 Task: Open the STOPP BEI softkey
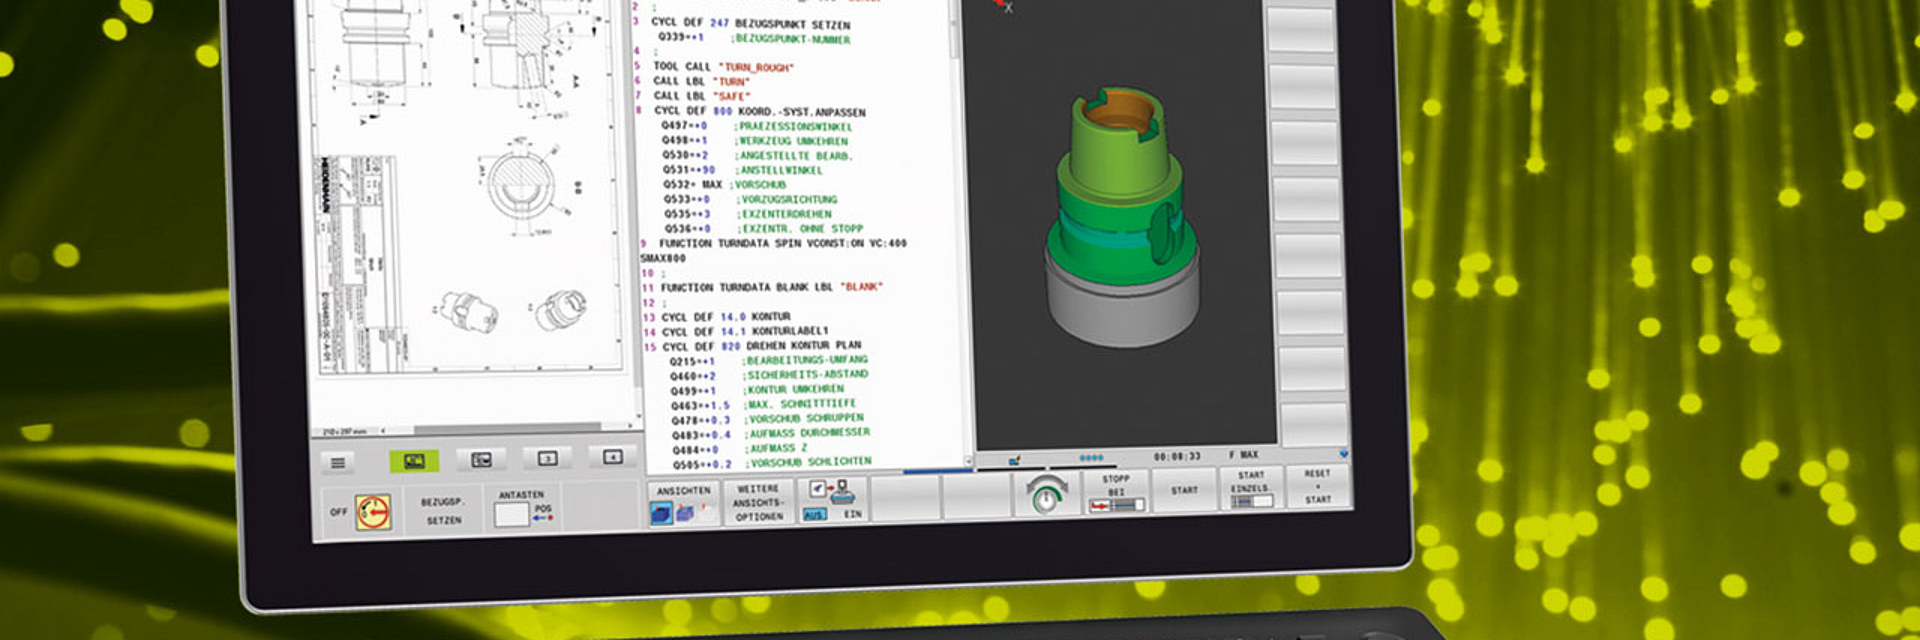tap(1115, 492)
